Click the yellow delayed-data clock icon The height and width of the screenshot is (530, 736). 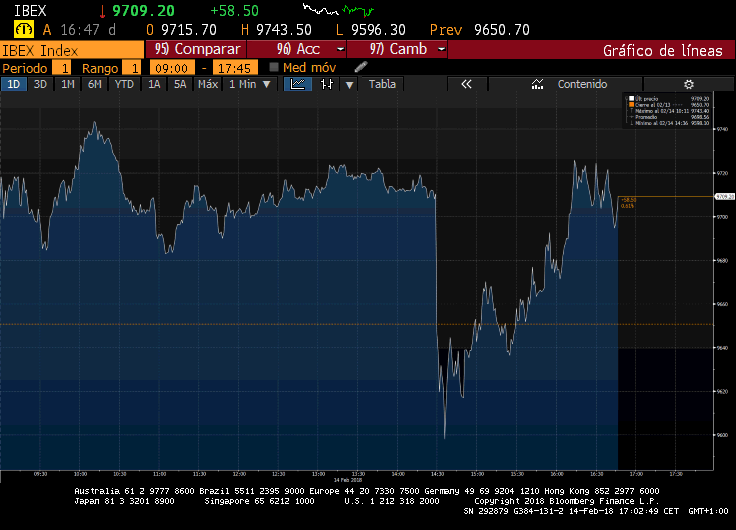point(23,30)
